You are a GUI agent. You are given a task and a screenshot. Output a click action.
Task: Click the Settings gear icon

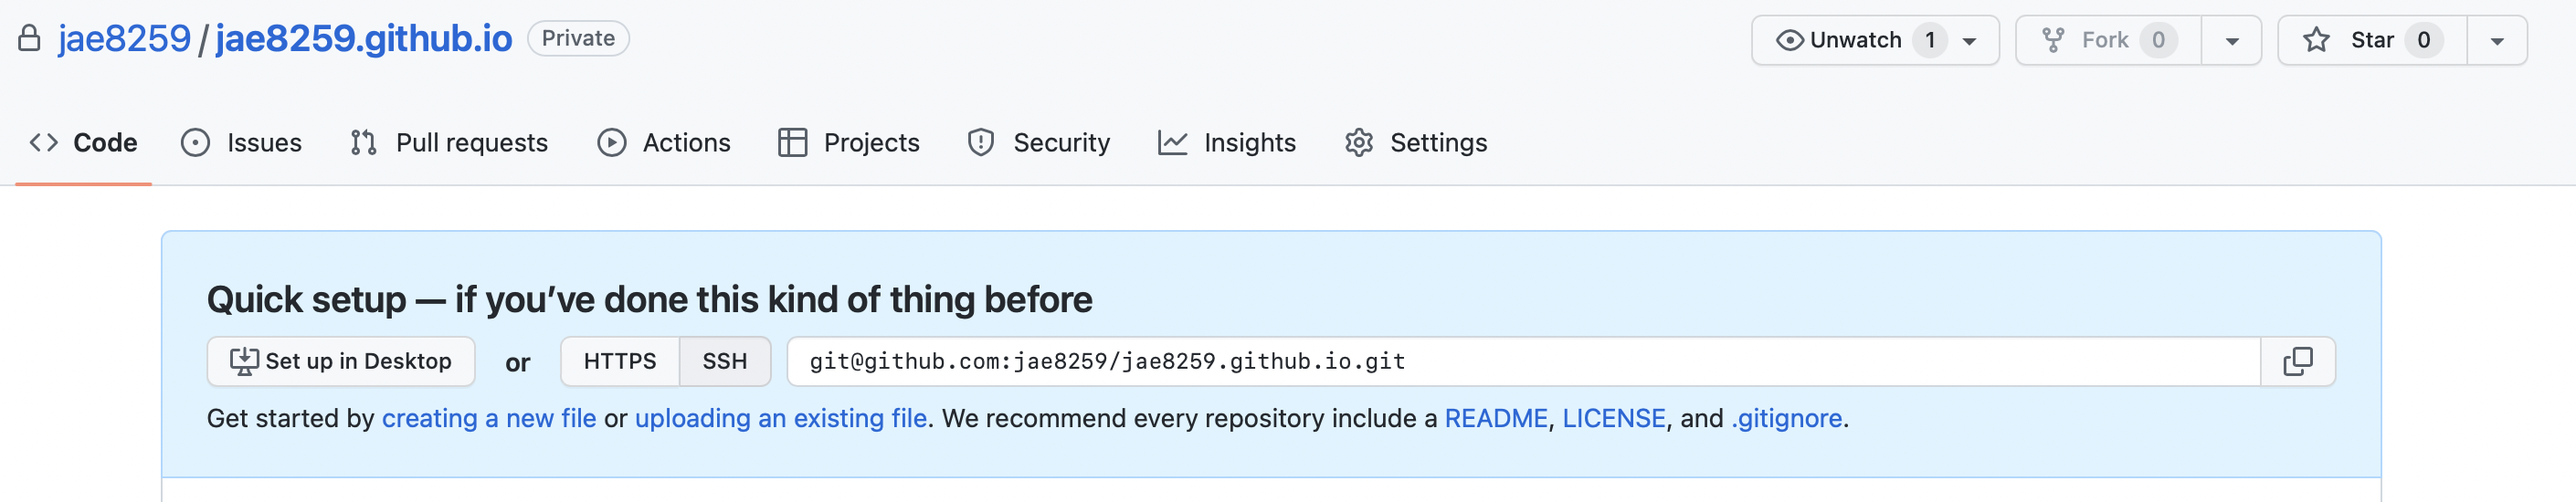tap(1359, 143)
